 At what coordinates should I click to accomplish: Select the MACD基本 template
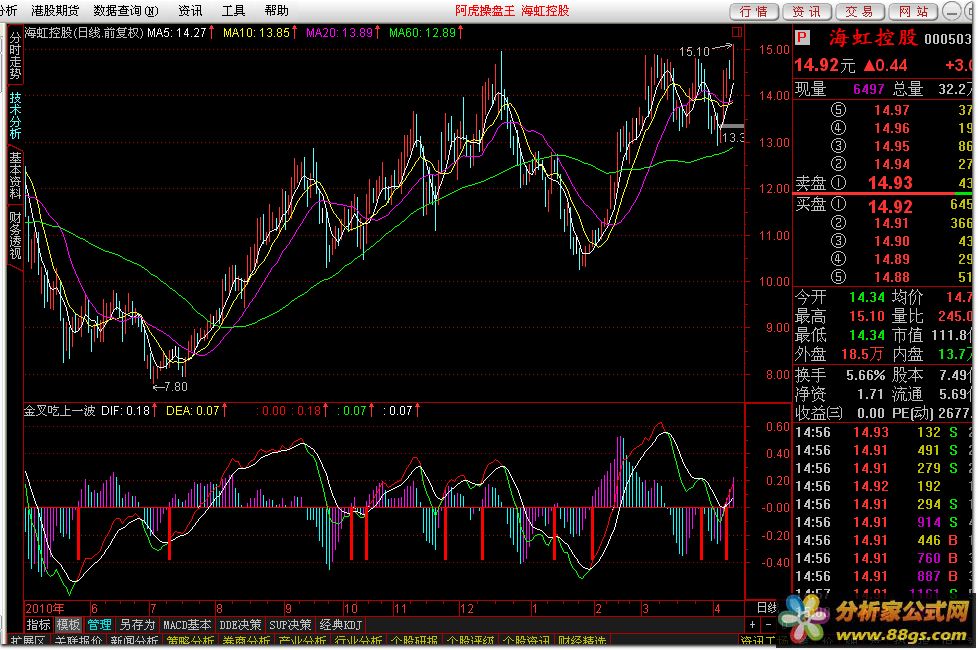pyautogui.click(x=187, y=624)
